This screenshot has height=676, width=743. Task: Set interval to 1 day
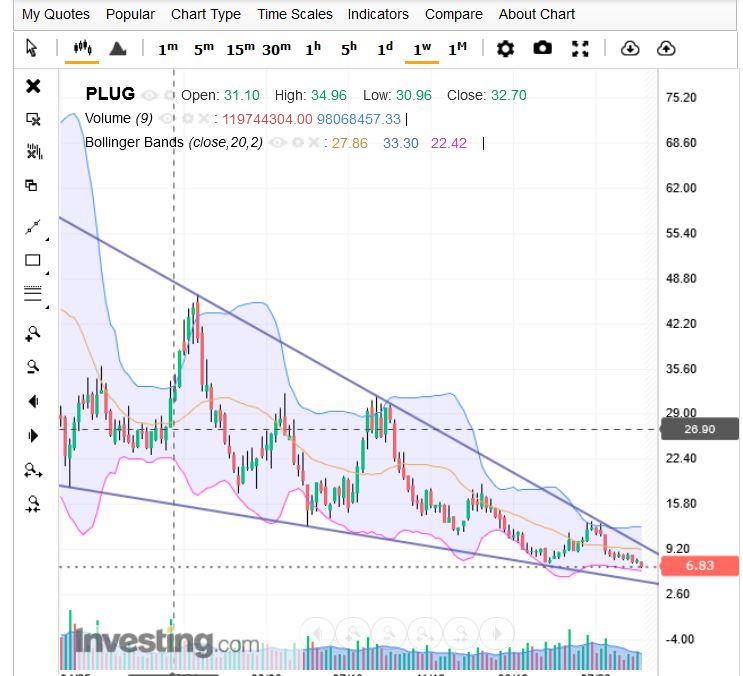pos(385,48)
